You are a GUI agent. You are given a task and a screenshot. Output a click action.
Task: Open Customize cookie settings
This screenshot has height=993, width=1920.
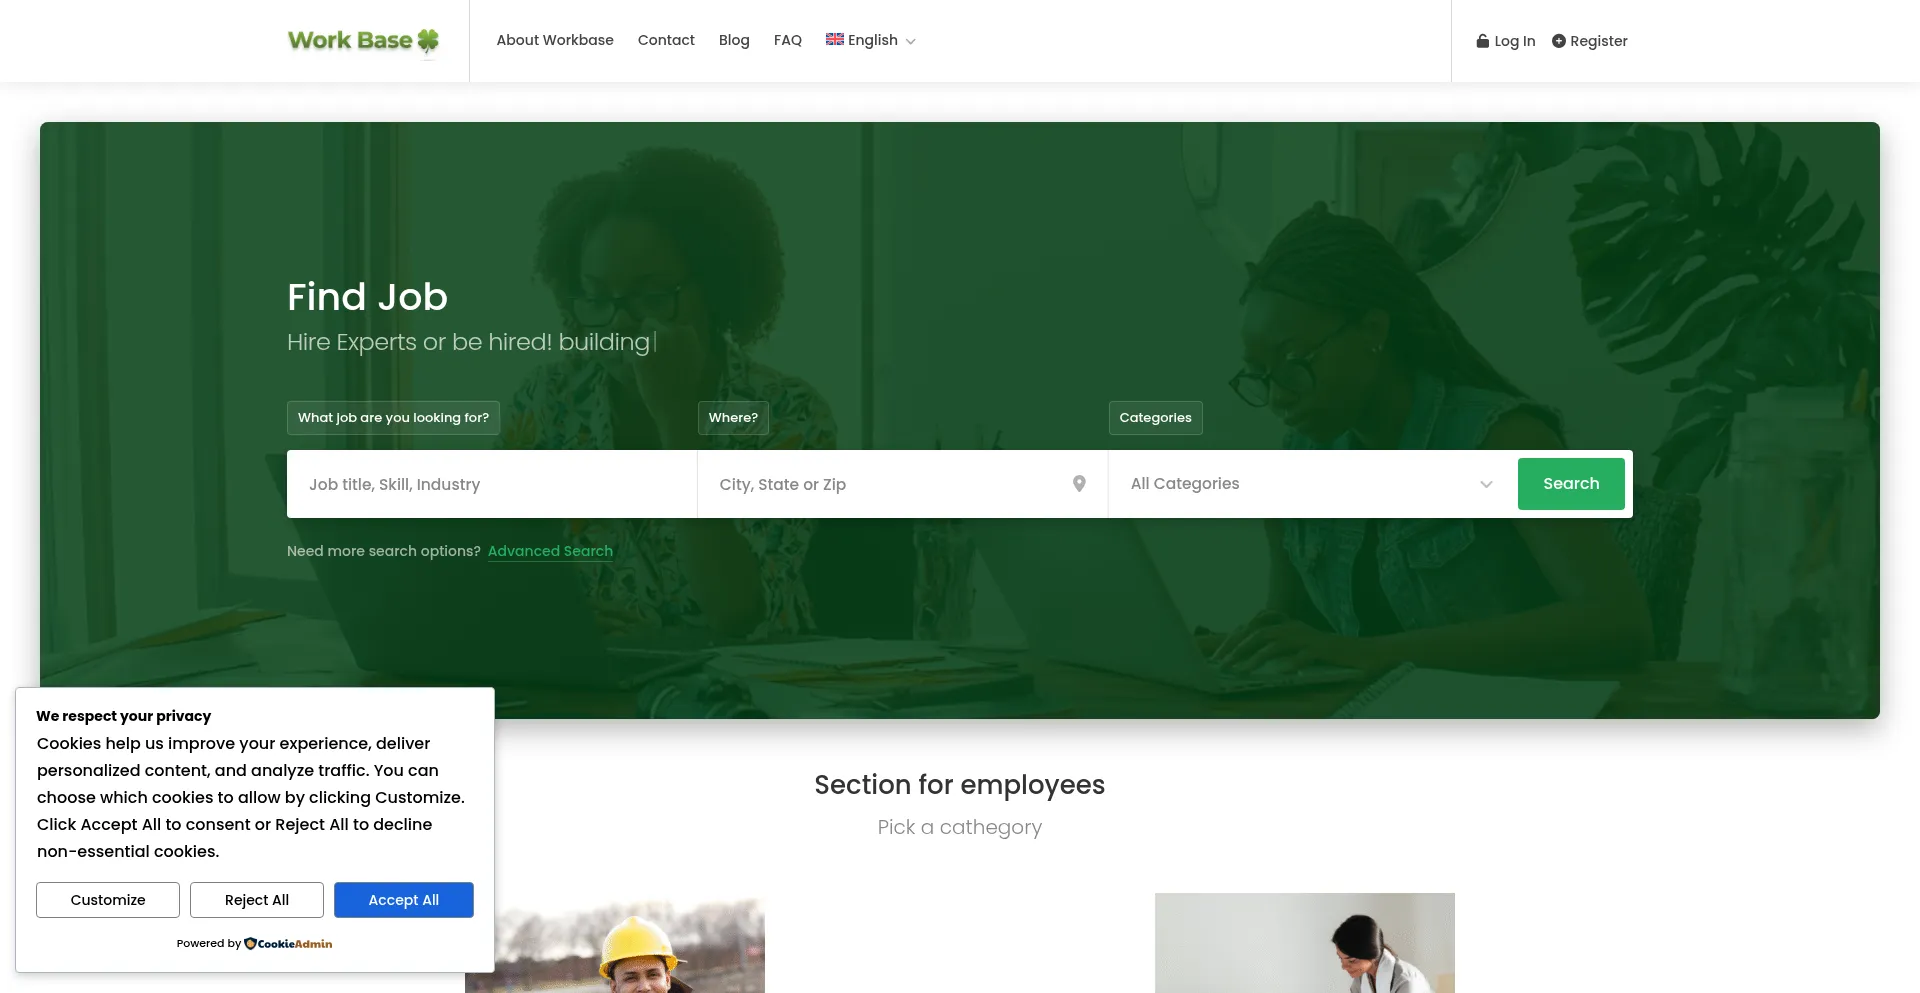tap(108, 900)
